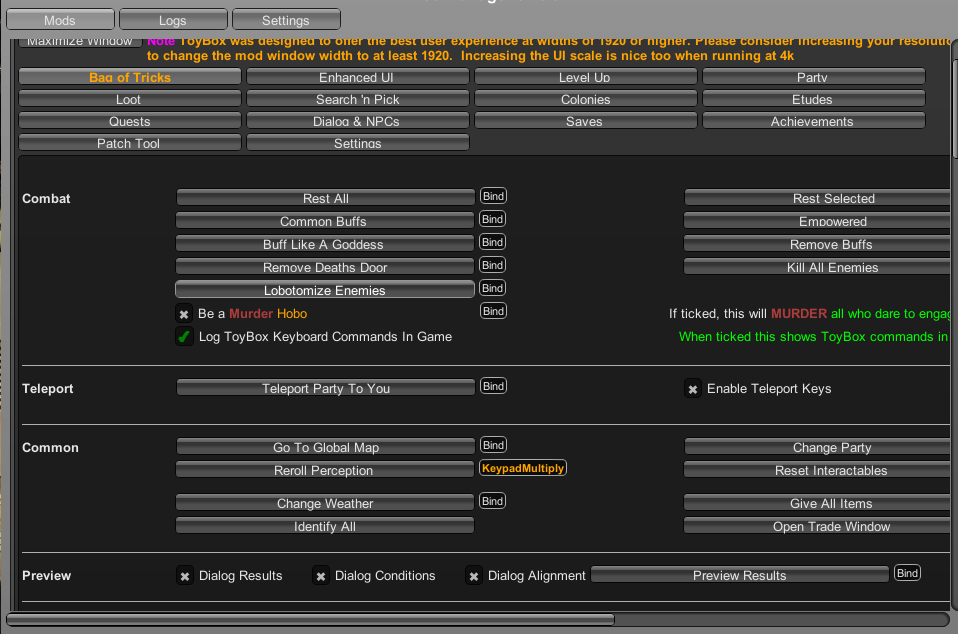Open the Dialog & NPCs tab
Image resolution: width=958 pixels, height=634 pixels.
(x=357, y=121)
